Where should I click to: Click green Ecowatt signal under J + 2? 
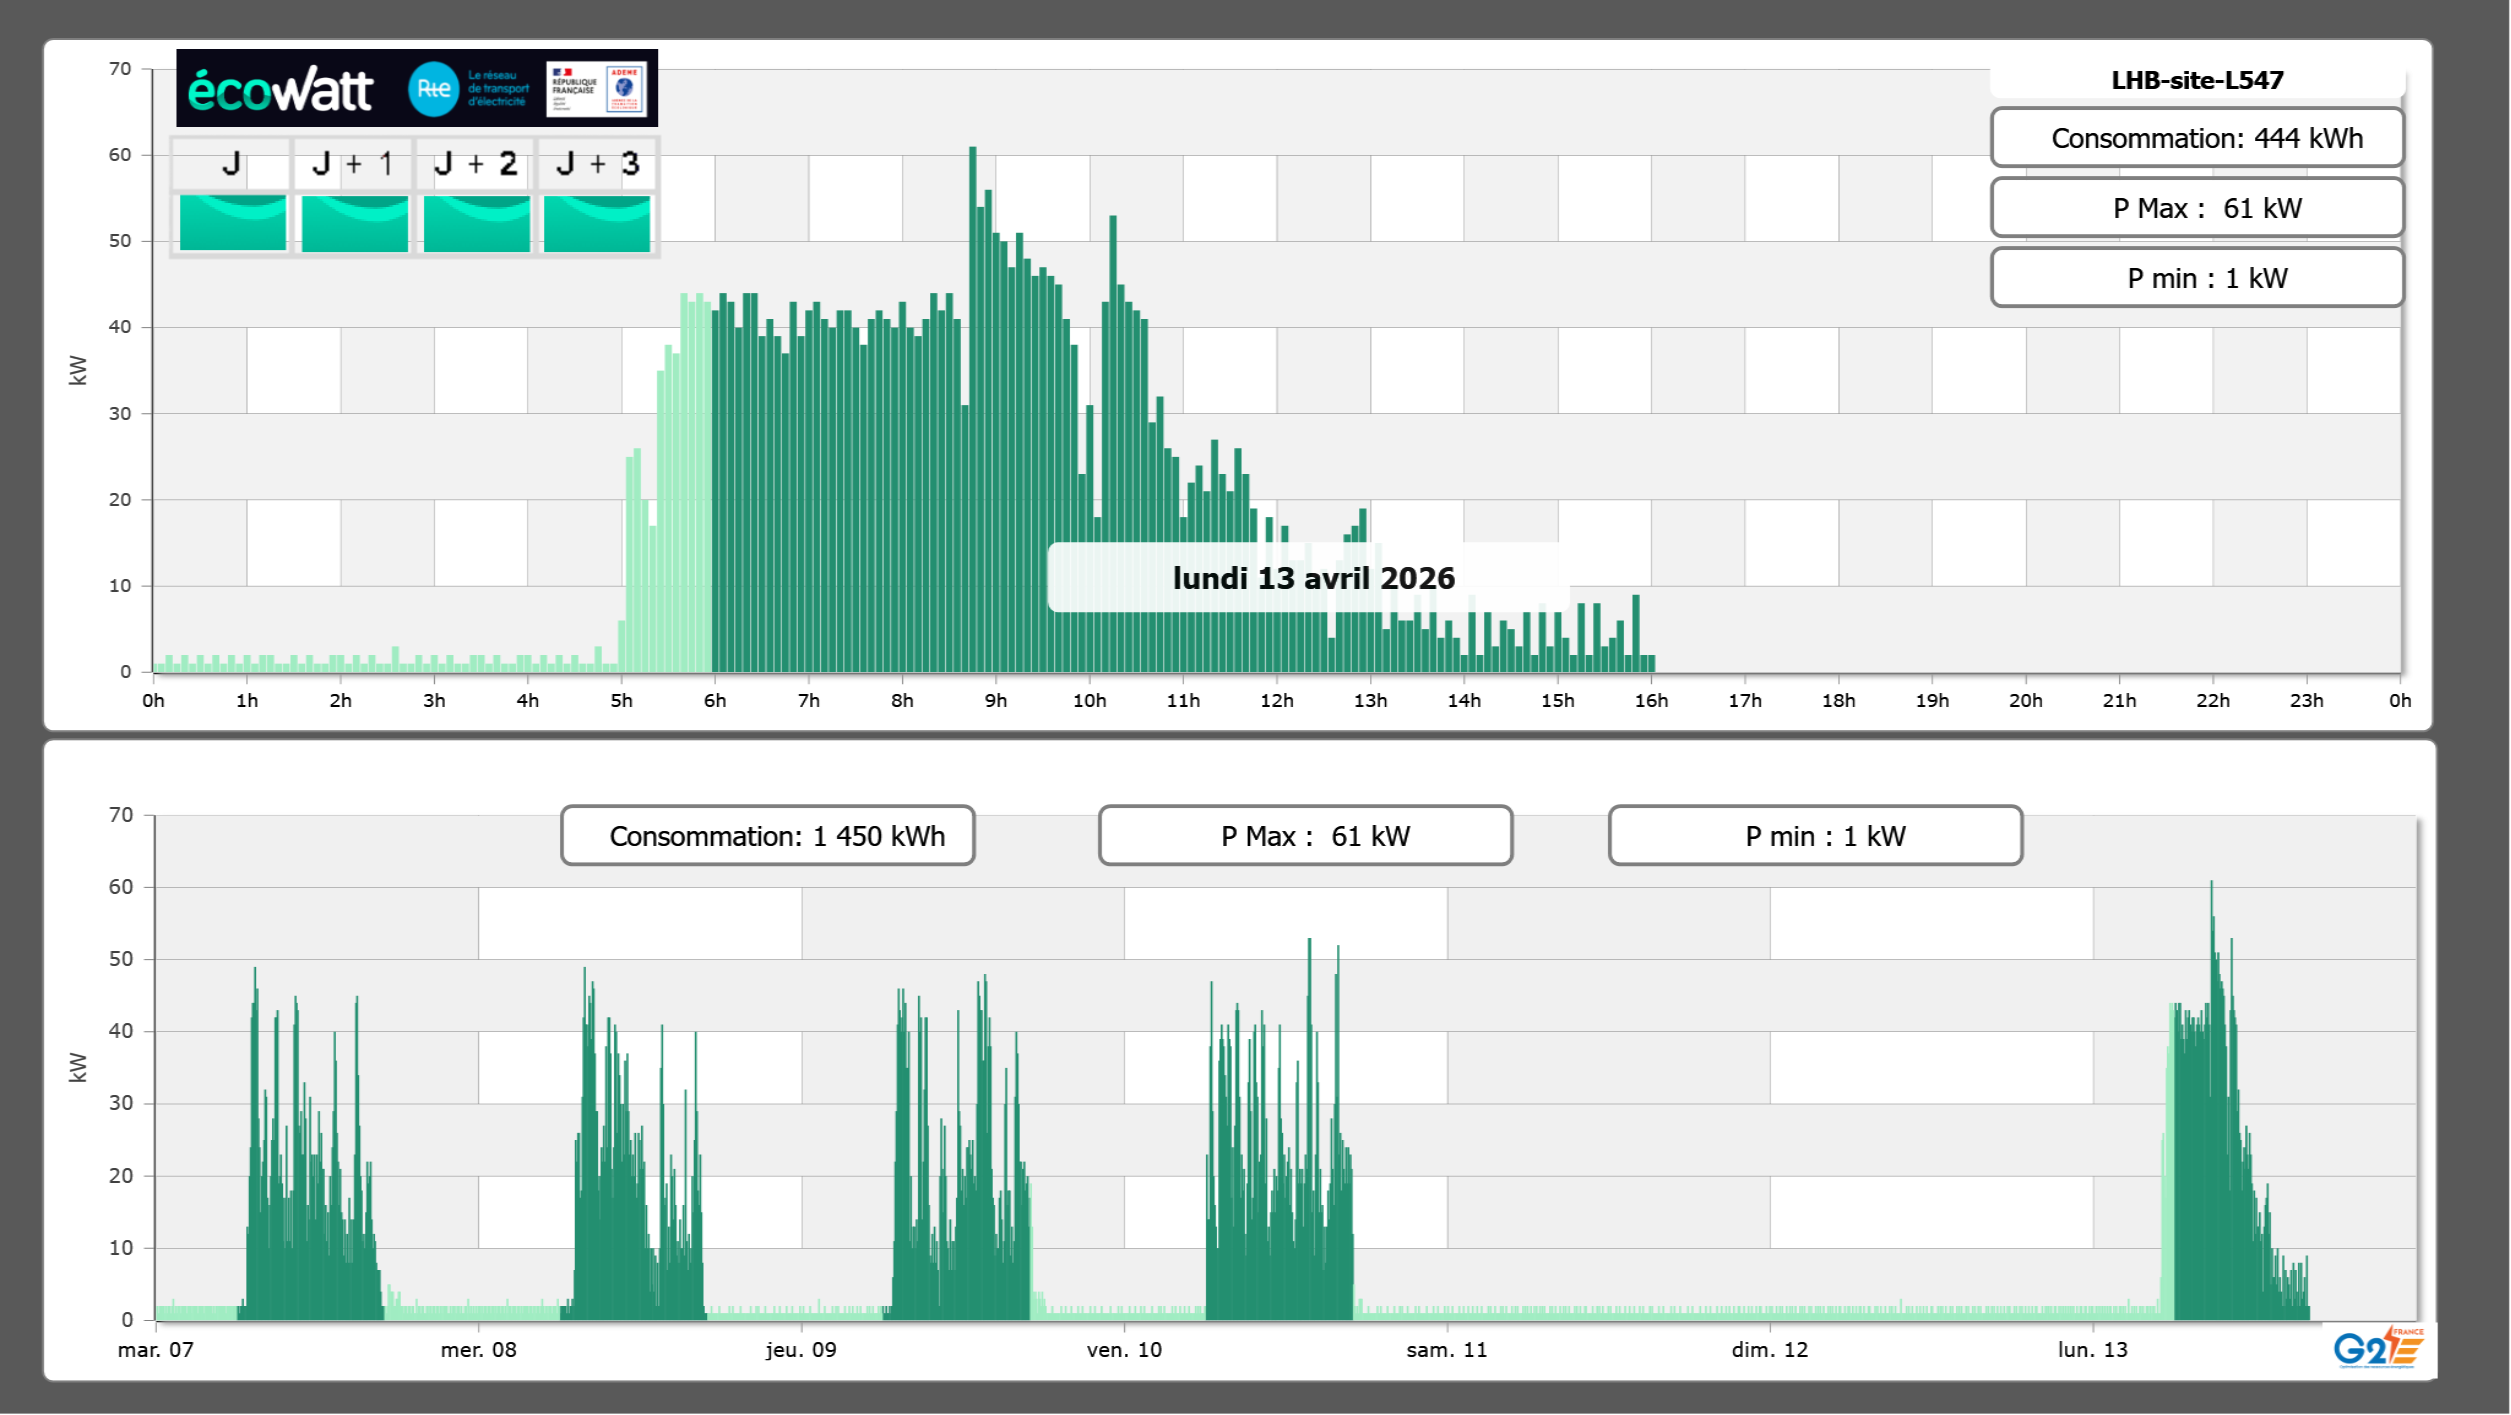click(476, 223)
